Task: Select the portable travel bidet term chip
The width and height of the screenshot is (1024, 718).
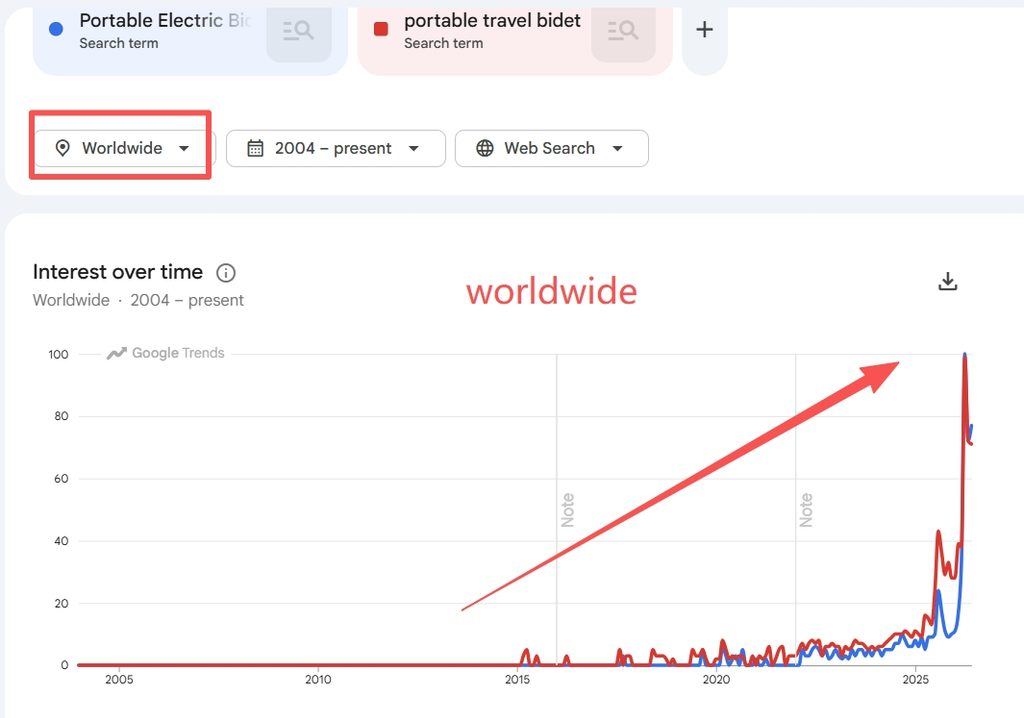Action: (515, 36)
